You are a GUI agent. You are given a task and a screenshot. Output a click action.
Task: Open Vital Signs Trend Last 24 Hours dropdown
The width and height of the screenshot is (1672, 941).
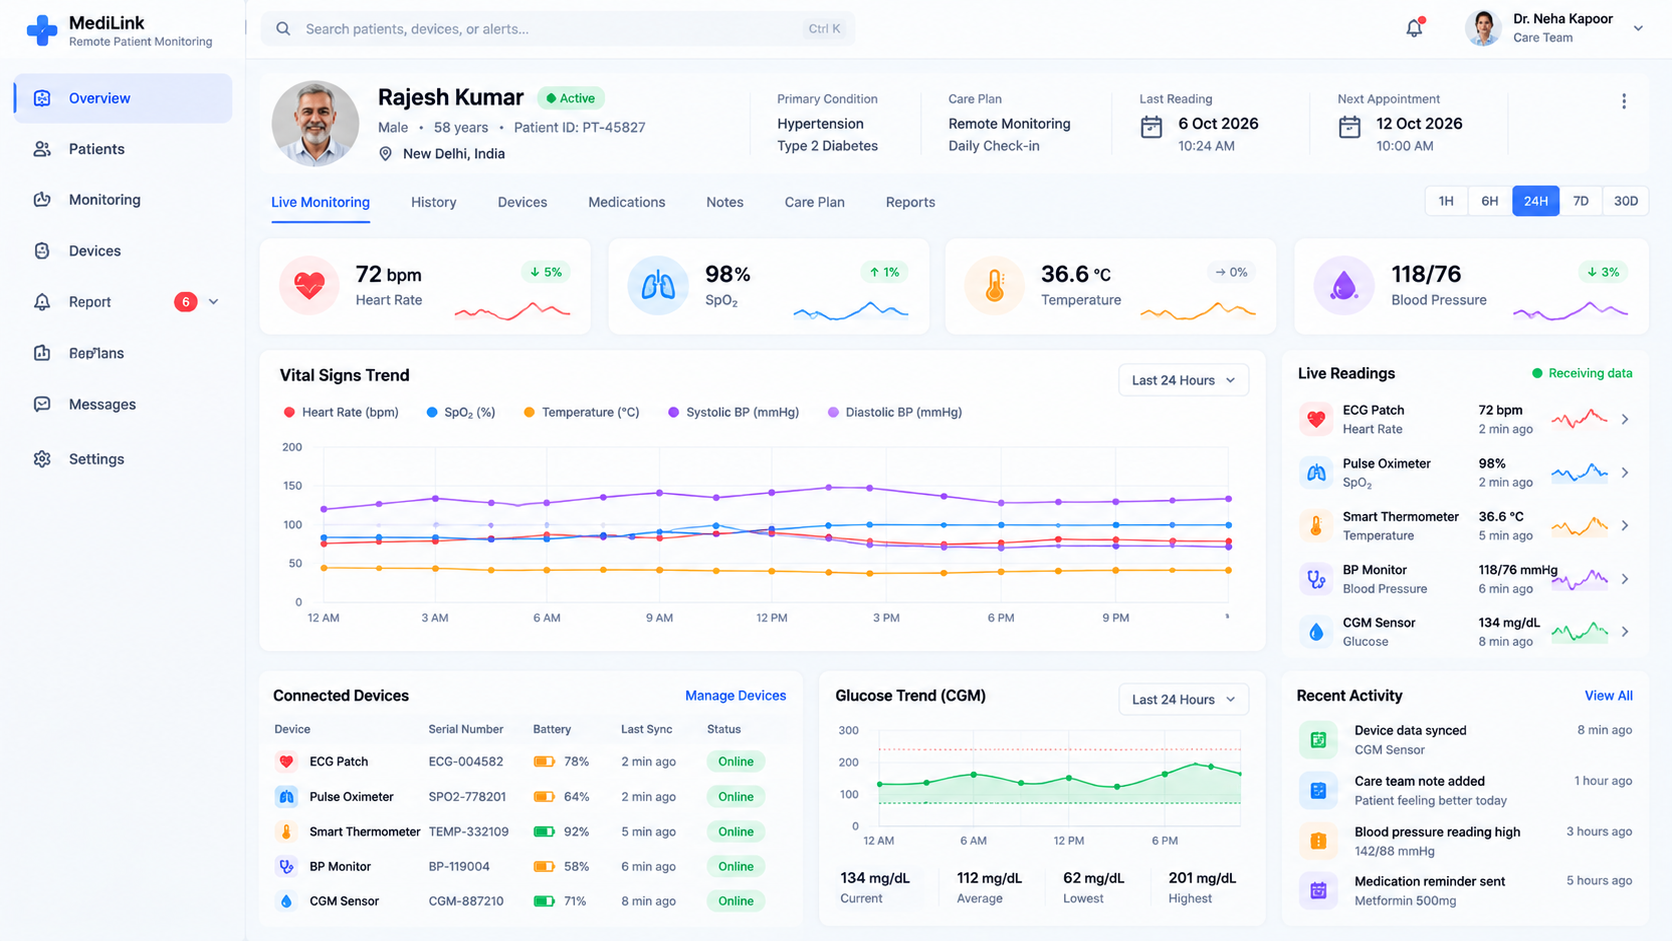coord(1183,380)
